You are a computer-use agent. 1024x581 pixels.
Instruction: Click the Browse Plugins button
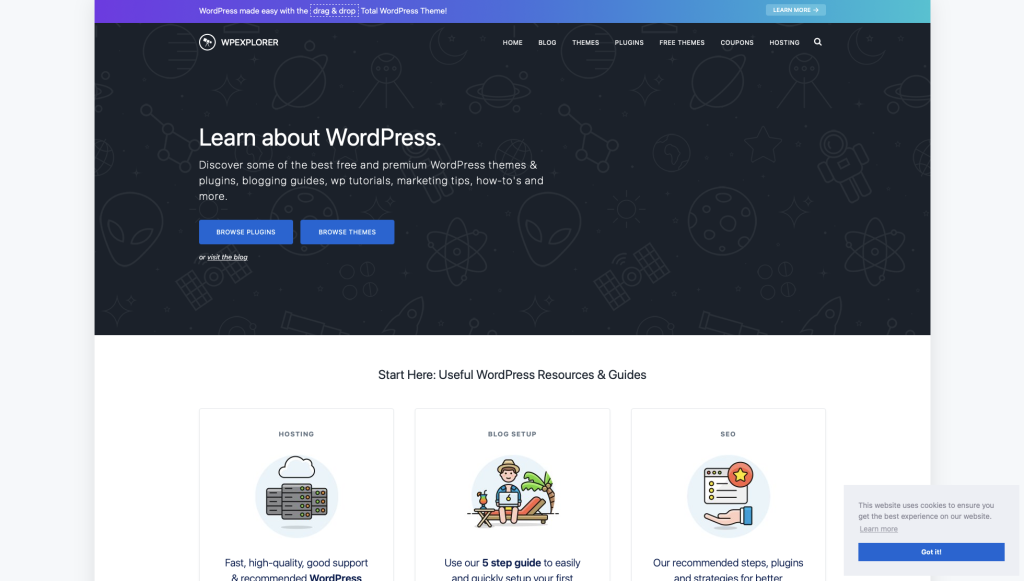(x=246, y=232)
